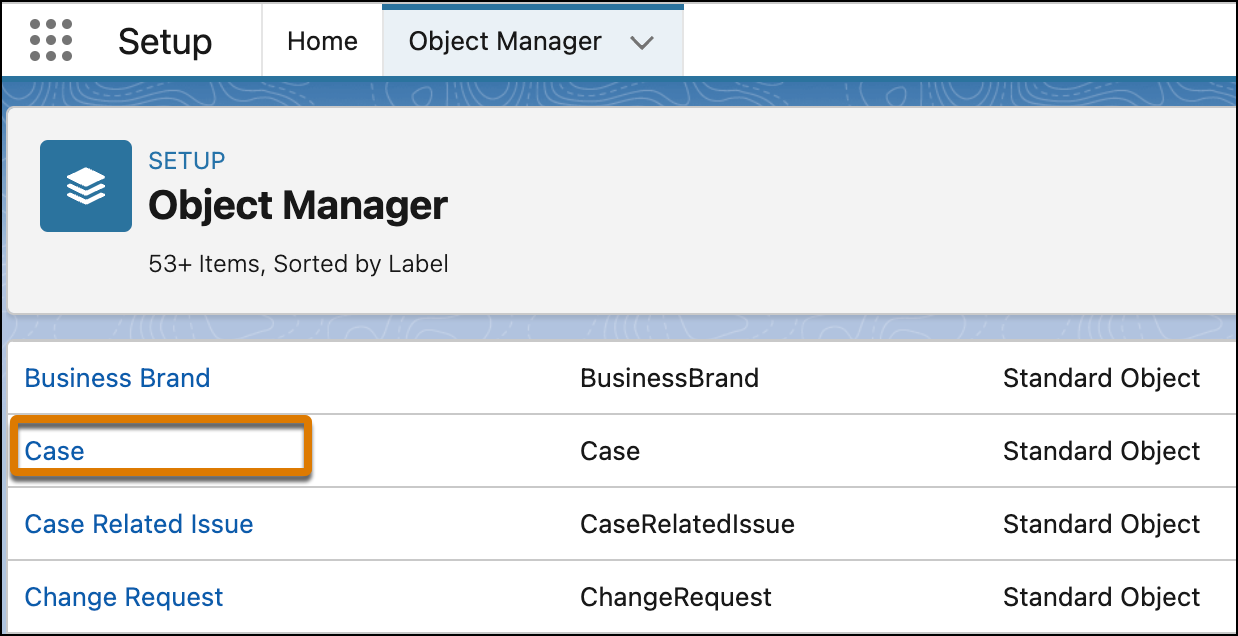The width and height of the screenshot is (1238, 636).
Task: Open the highlighted Case object
Action: click(x=55, y=451)
